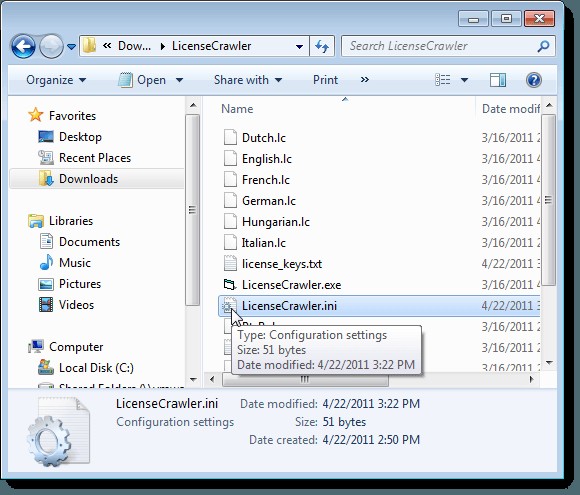Select Downloads in navigation pane
This screenshot has width=580, height=495.
tap(88, 179)
